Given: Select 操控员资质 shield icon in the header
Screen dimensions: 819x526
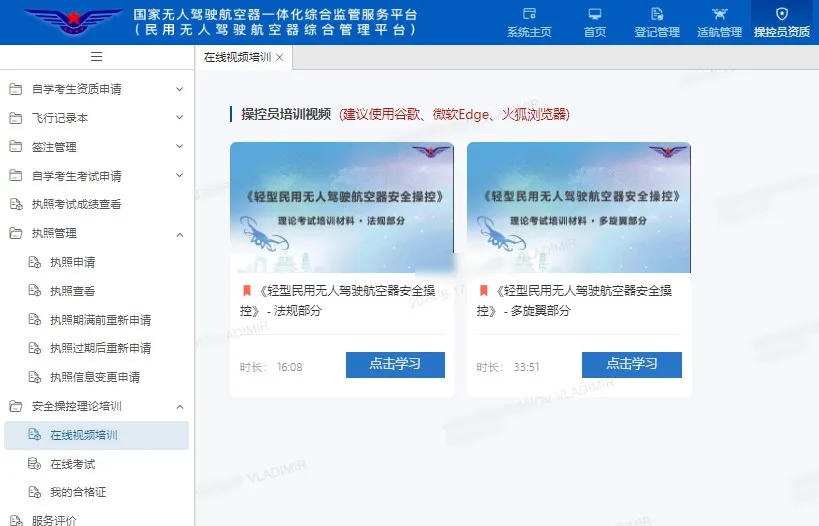Looking at the screenshot, I should click(782, 14).
